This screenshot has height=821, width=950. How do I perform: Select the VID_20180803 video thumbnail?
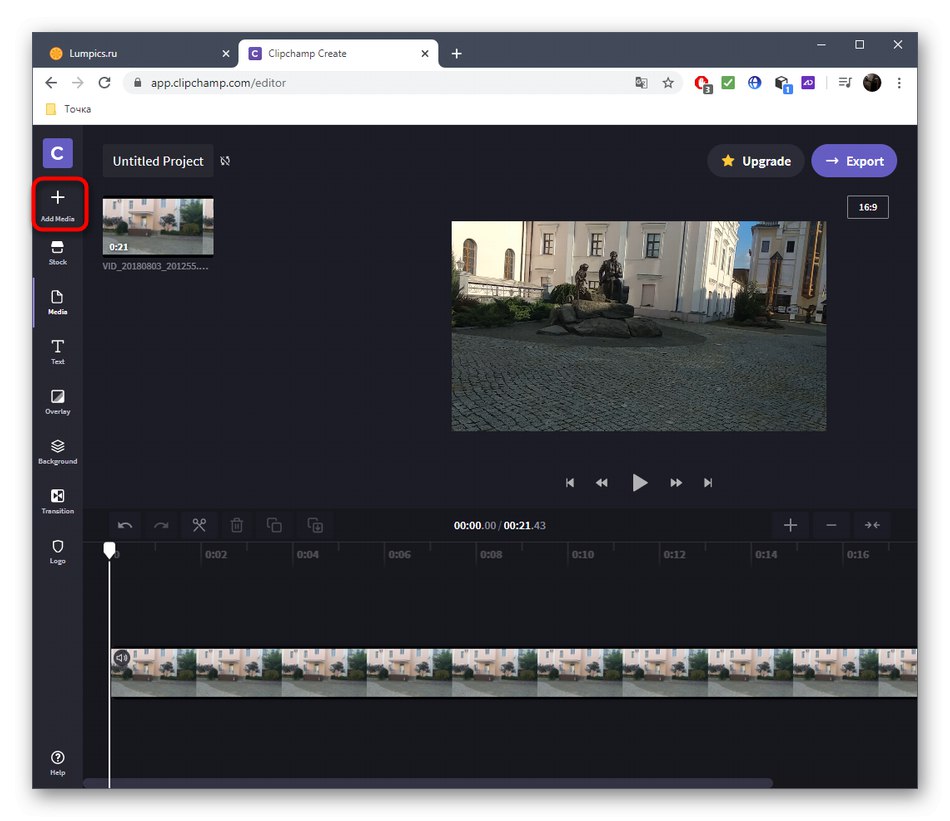coord(158,227)
